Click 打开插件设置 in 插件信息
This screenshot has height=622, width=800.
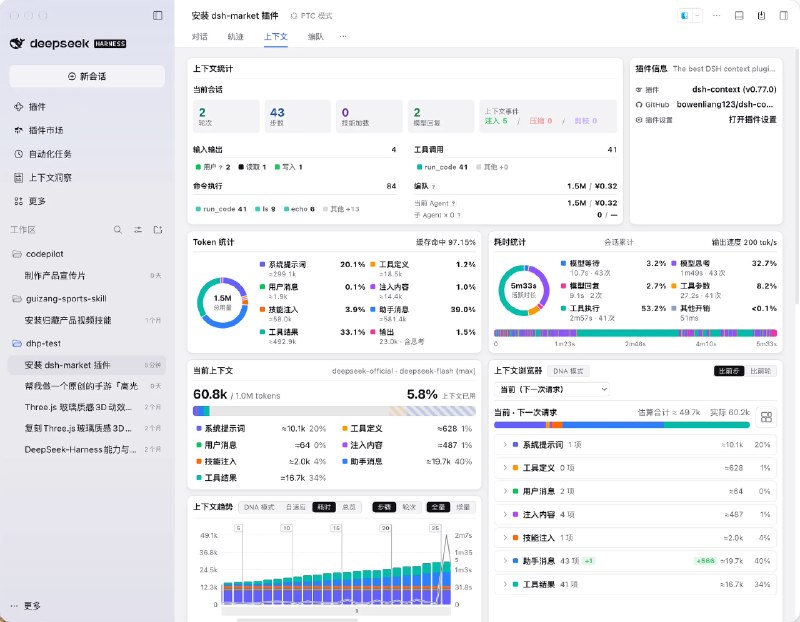pos(752,120)
